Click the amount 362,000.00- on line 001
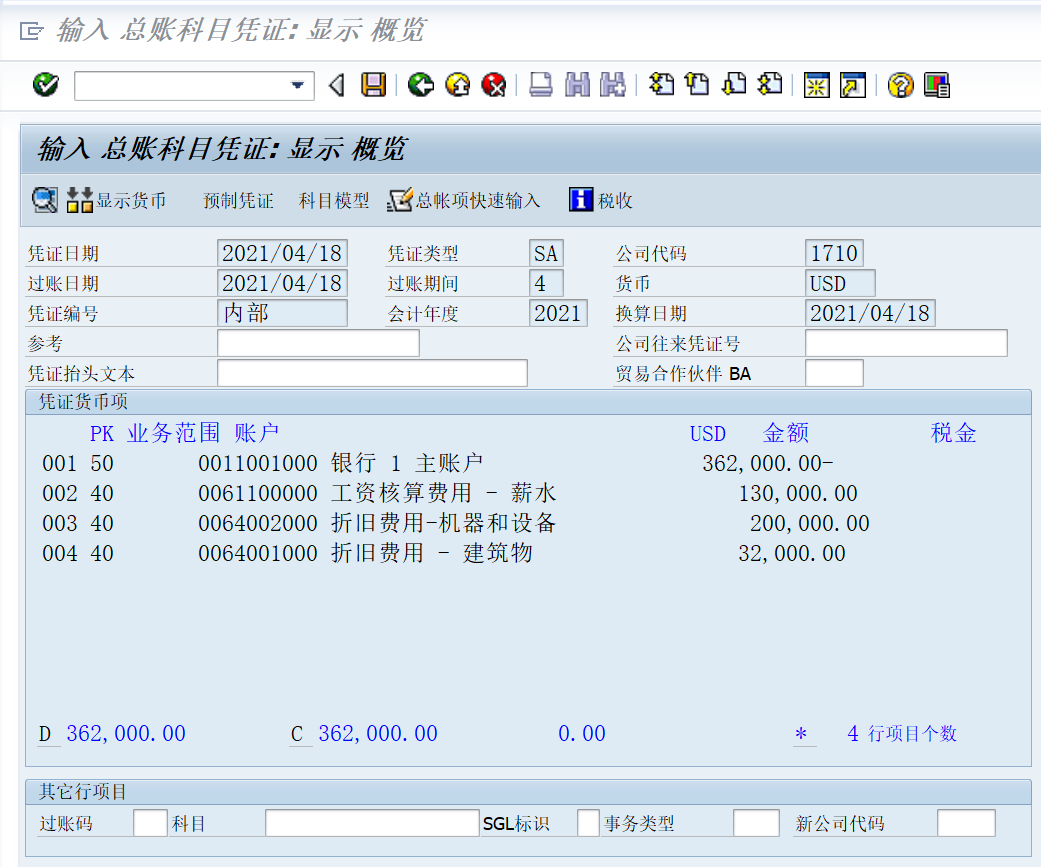The height and width of the screenshot is (867, 1041). tap(767, 463)
